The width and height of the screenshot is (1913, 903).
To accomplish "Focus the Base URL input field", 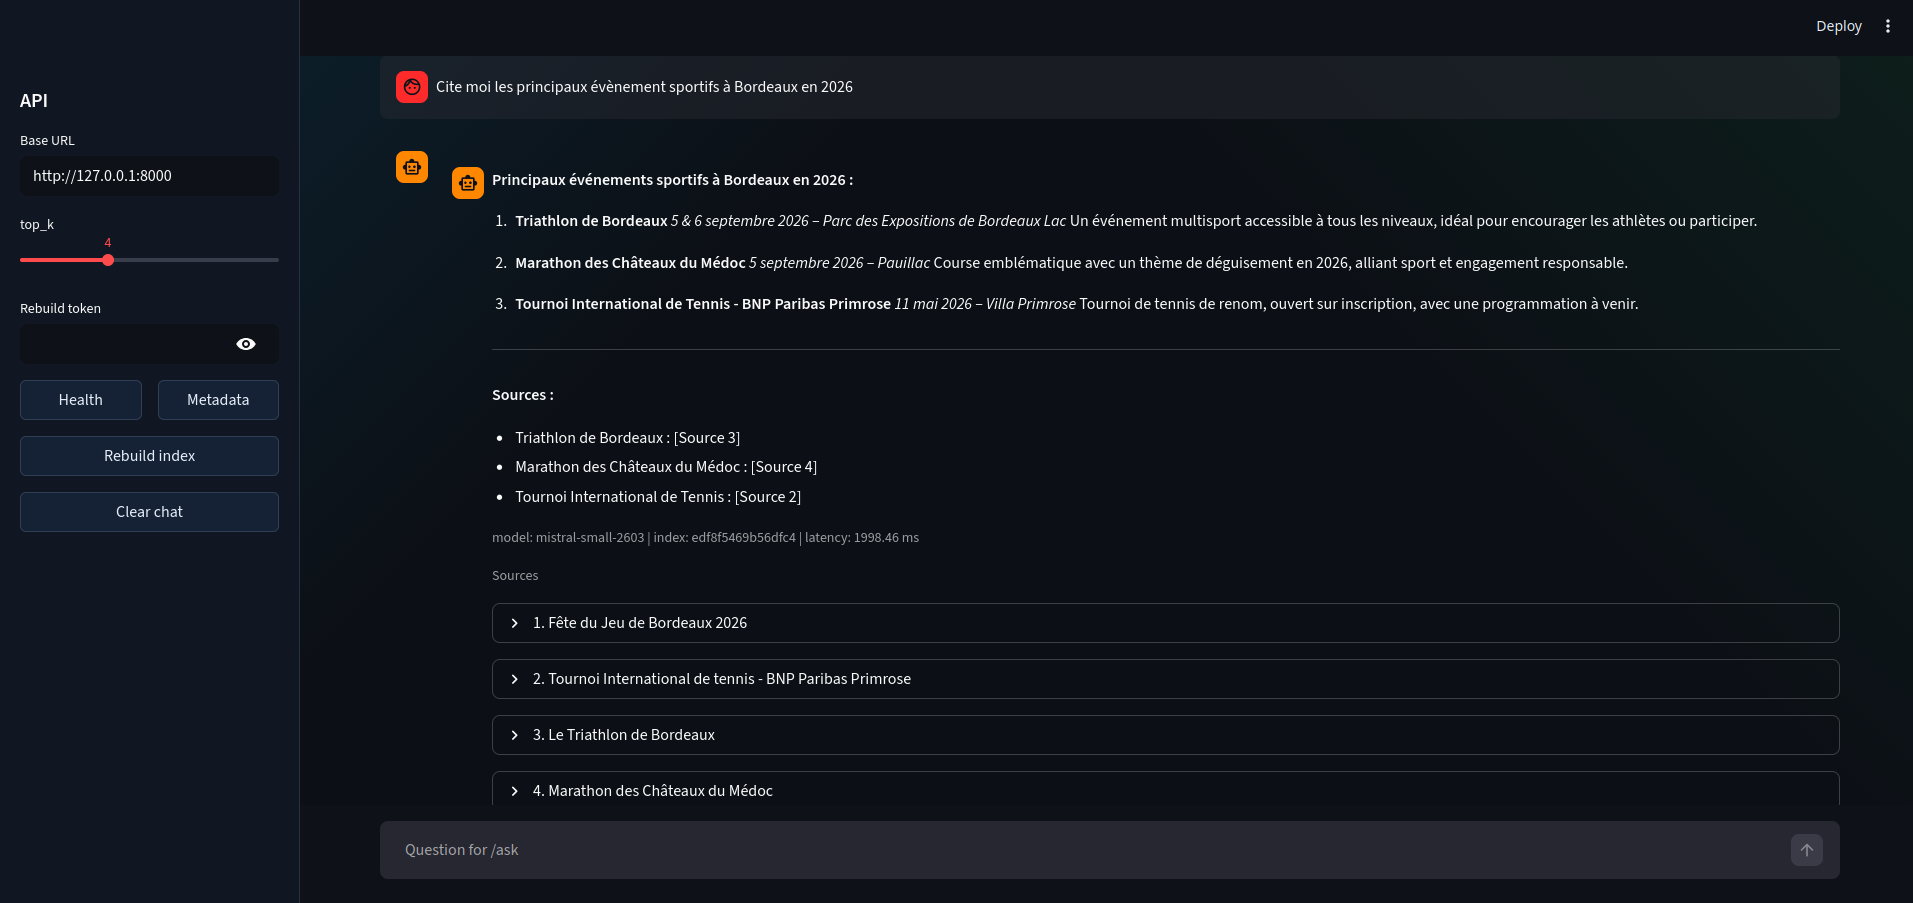I will (x=149, y=176).
